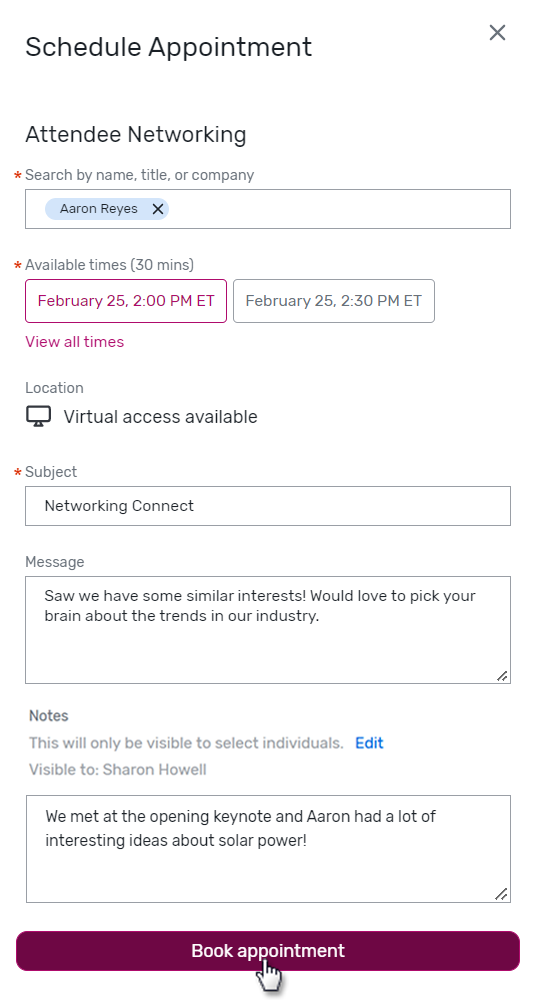Click inside the Notes text area
Viewport: 533px width, 1000px height.
pyautogui.click(x=268, y=849)
